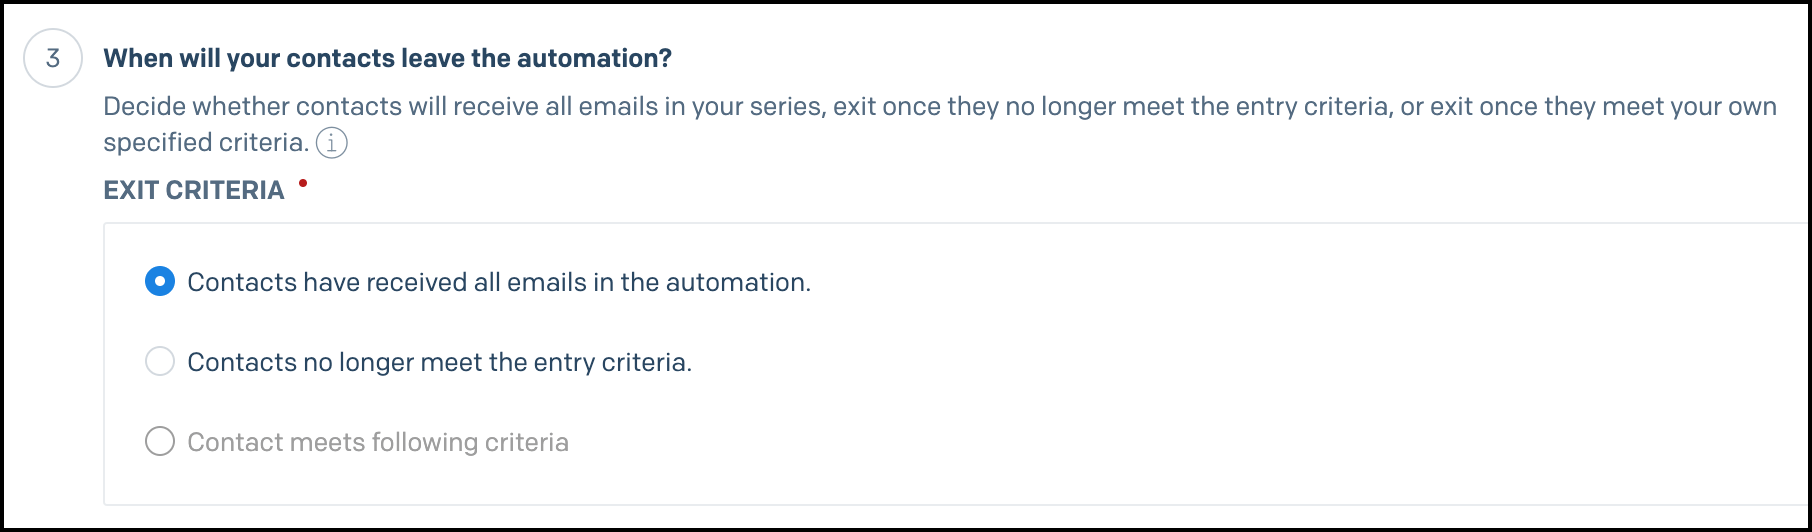Select the "Contact meets following criteria" radio button
Viewport: 1812px width, 532px height.
point(160,442)
